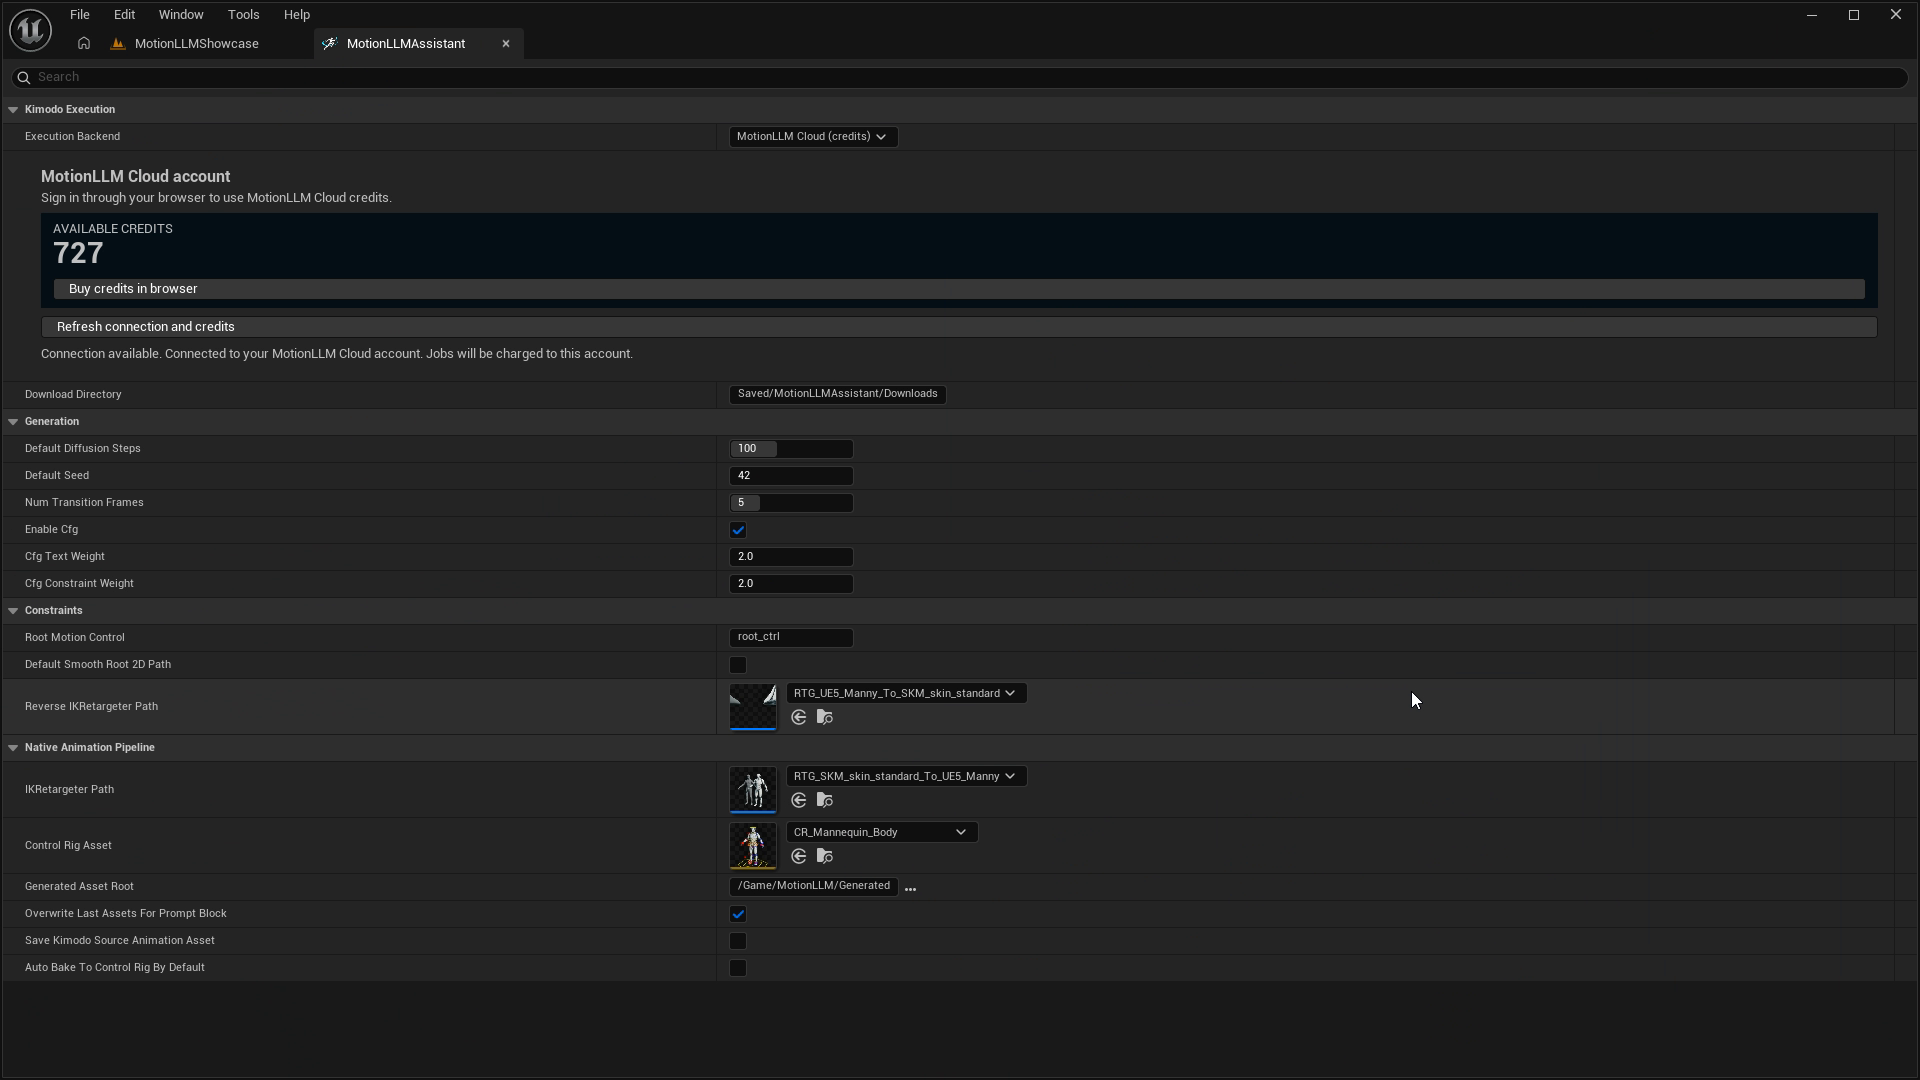This screenshot has width=1920, height=1080.
Task: Click the Num Transition Frames slider field
Action: (791, 503)
